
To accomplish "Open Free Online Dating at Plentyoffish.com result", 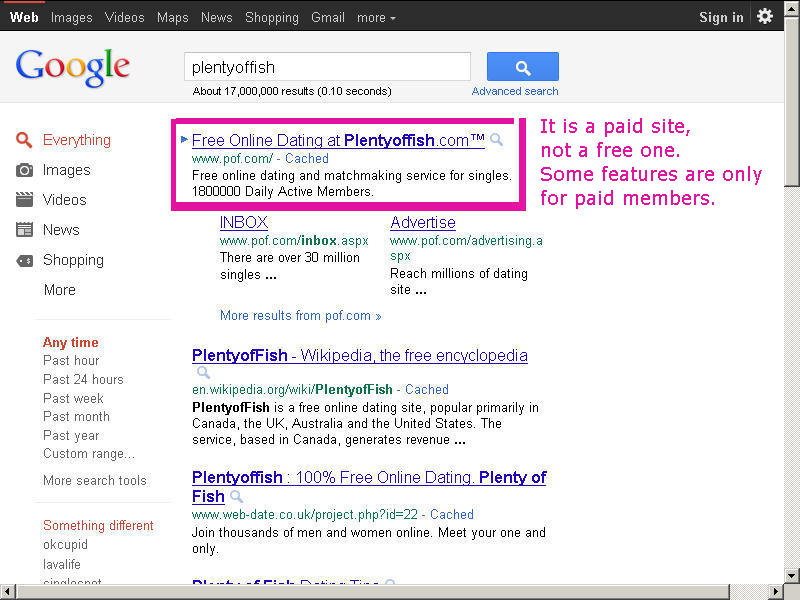I will click(x=338, y=140).
